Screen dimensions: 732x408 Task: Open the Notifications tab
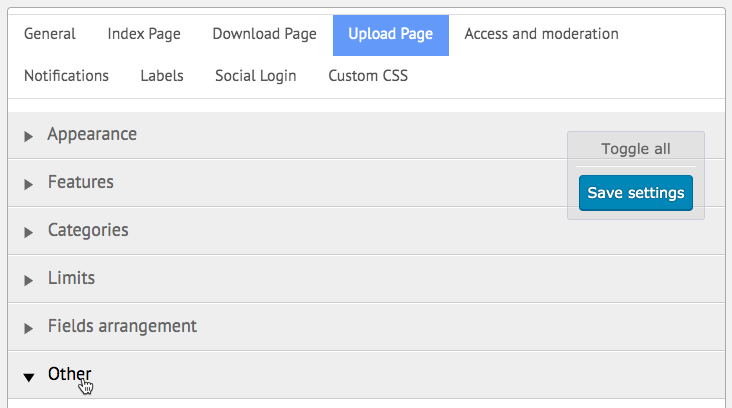tap(66, 76)
